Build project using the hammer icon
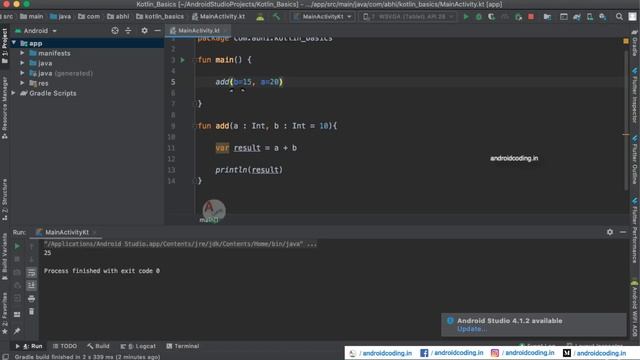The height and width of the screenshot is (360, 640). click(276, 17)
